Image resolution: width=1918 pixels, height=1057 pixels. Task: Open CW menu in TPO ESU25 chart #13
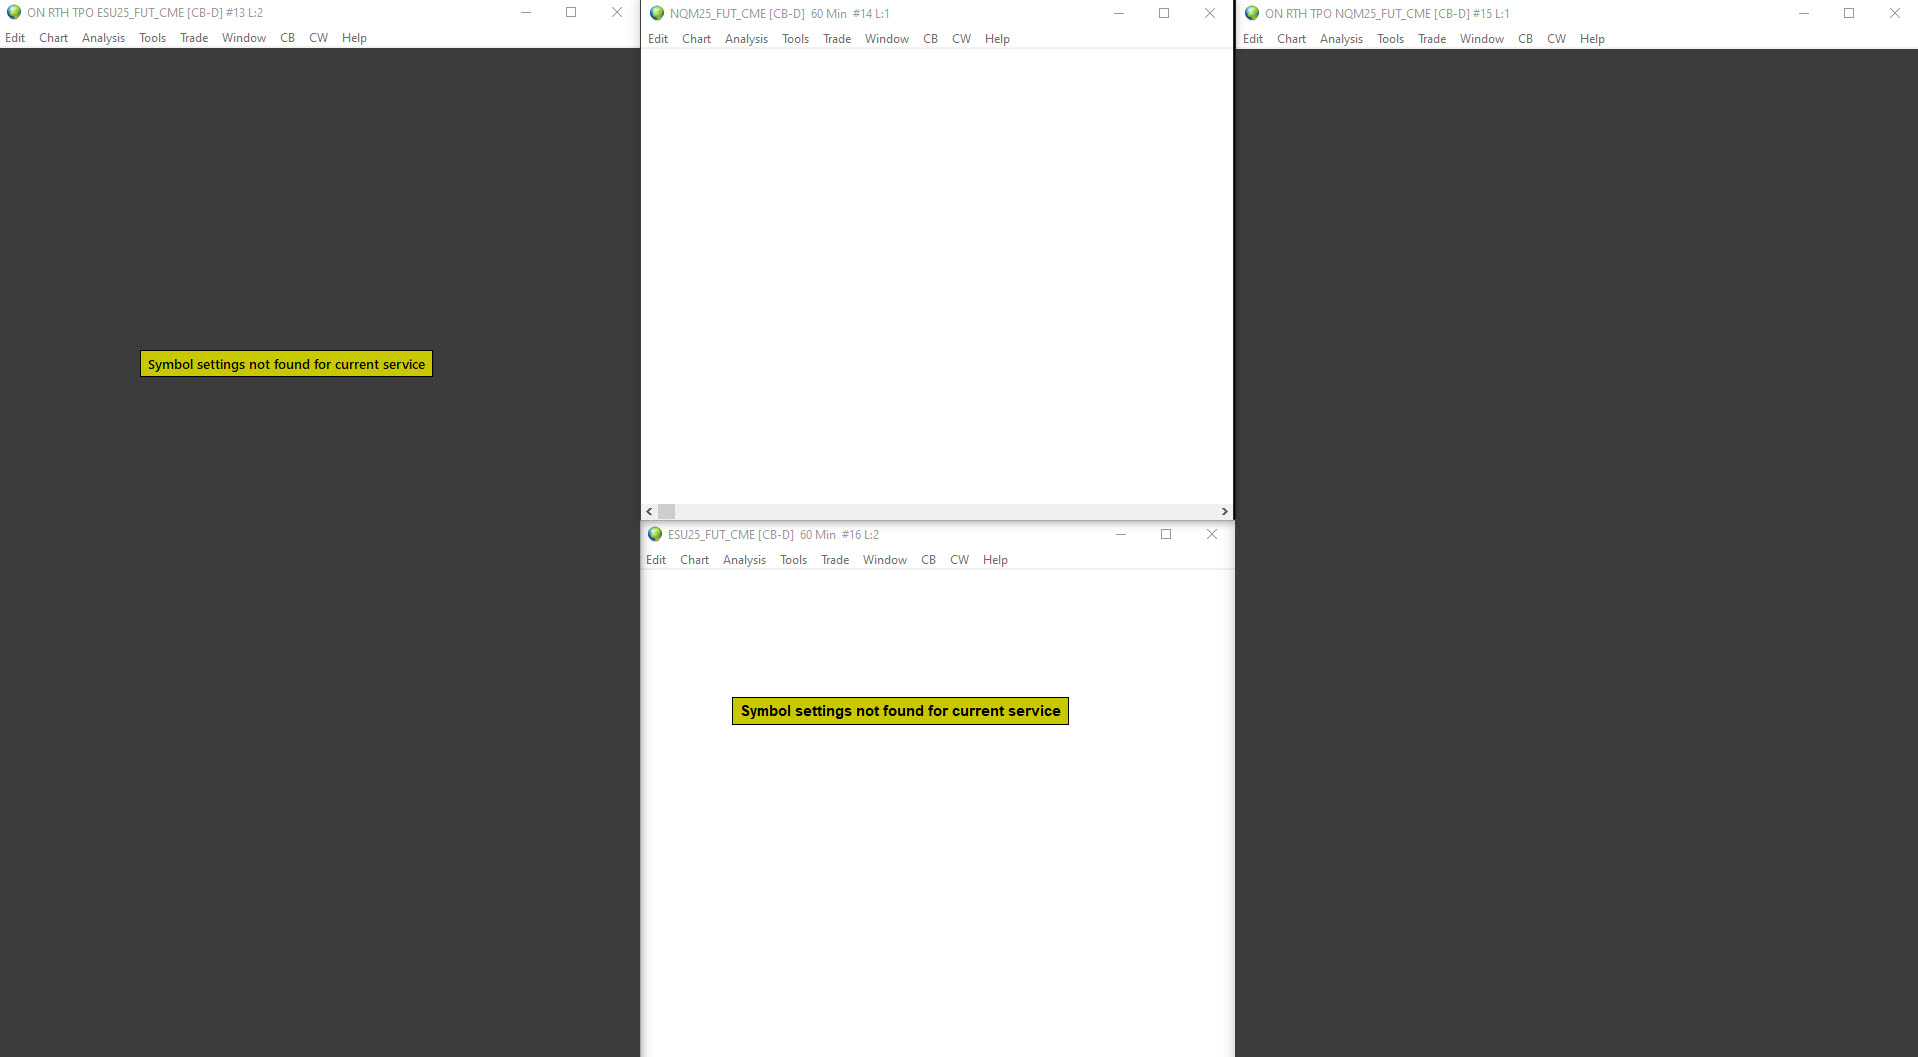319,38
